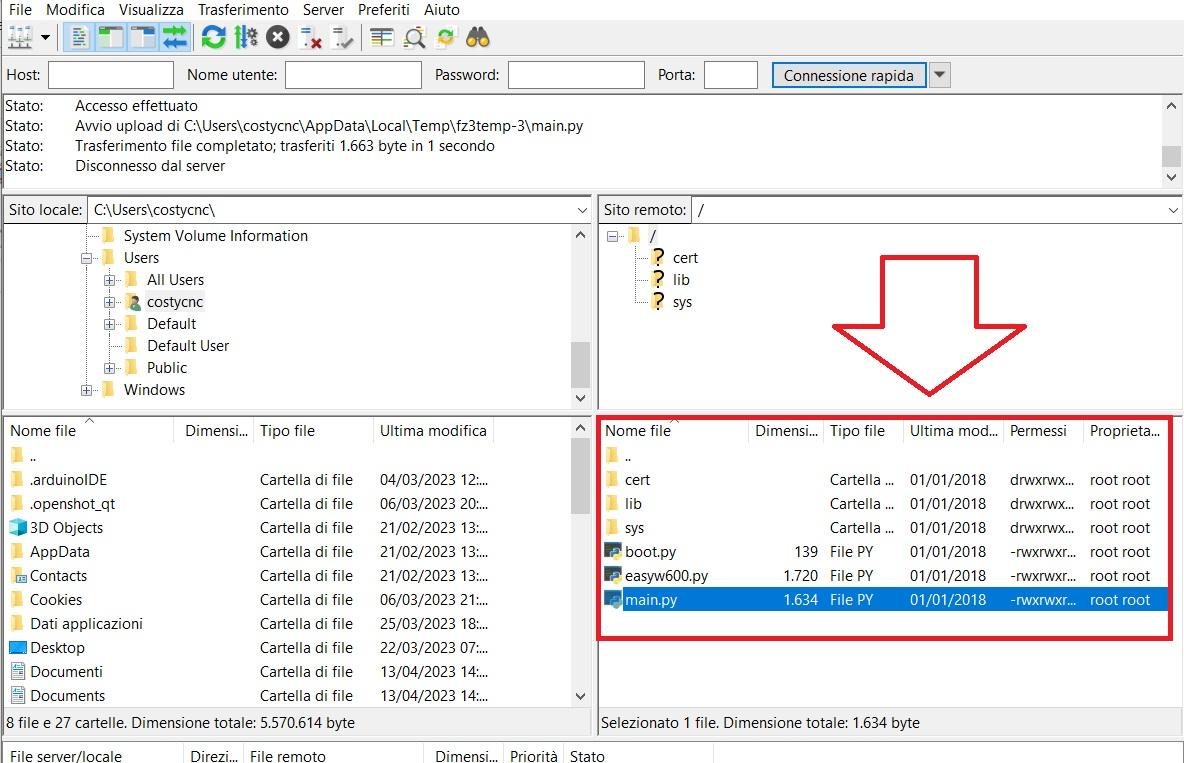The image size is (1184, 763).
Task: Expand the All Users folder
Action: (x=109, y=280)
